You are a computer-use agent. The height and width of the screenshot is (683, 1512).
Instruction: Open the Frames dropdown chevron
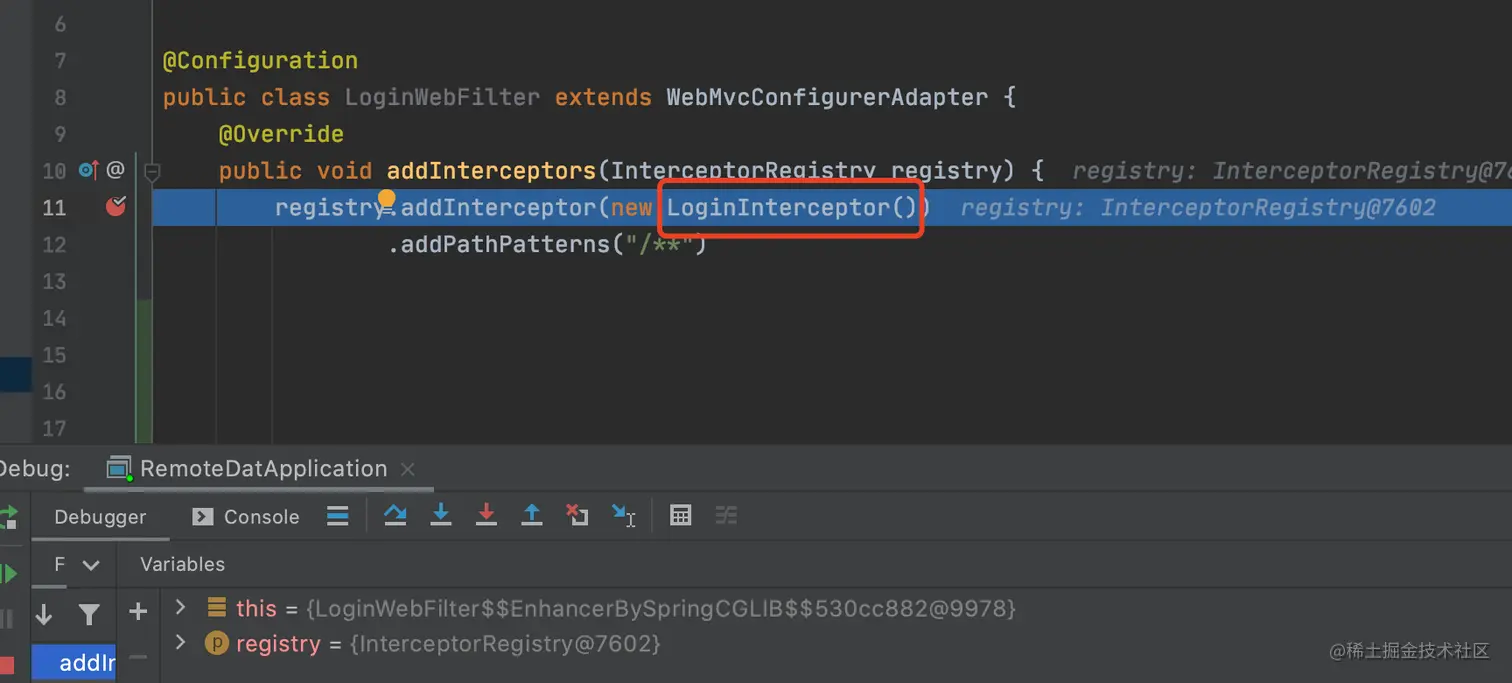click(x=91, y=565)
